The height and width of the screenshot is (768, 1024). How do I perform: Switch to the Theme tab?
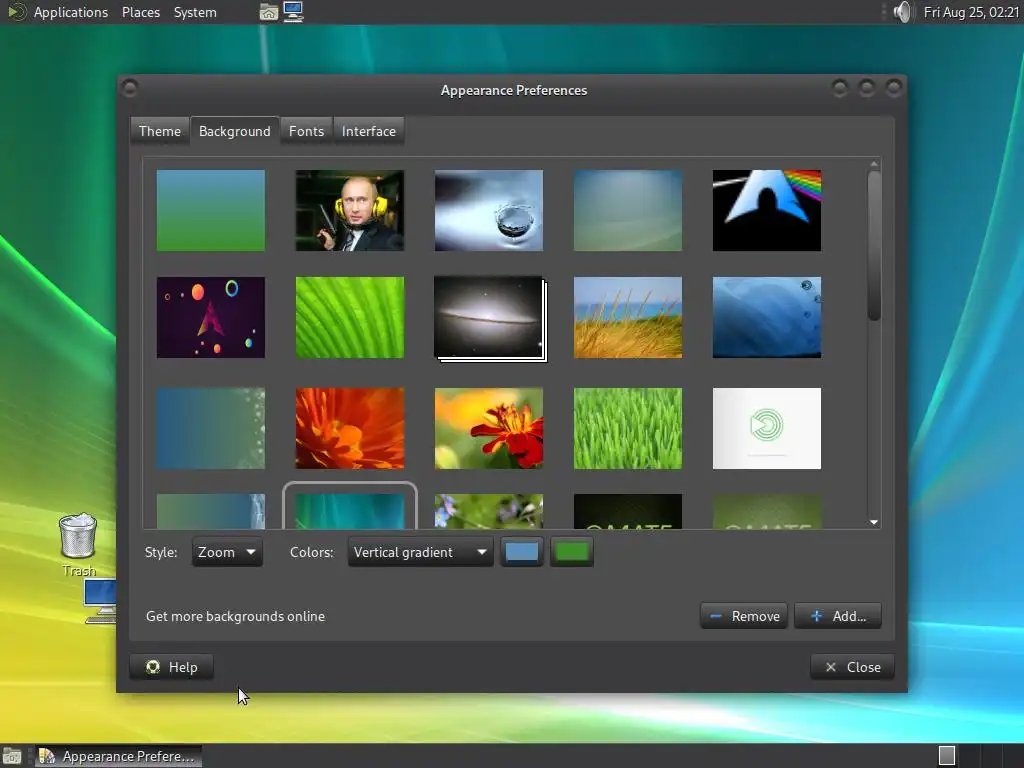click(x=160, y=131)
